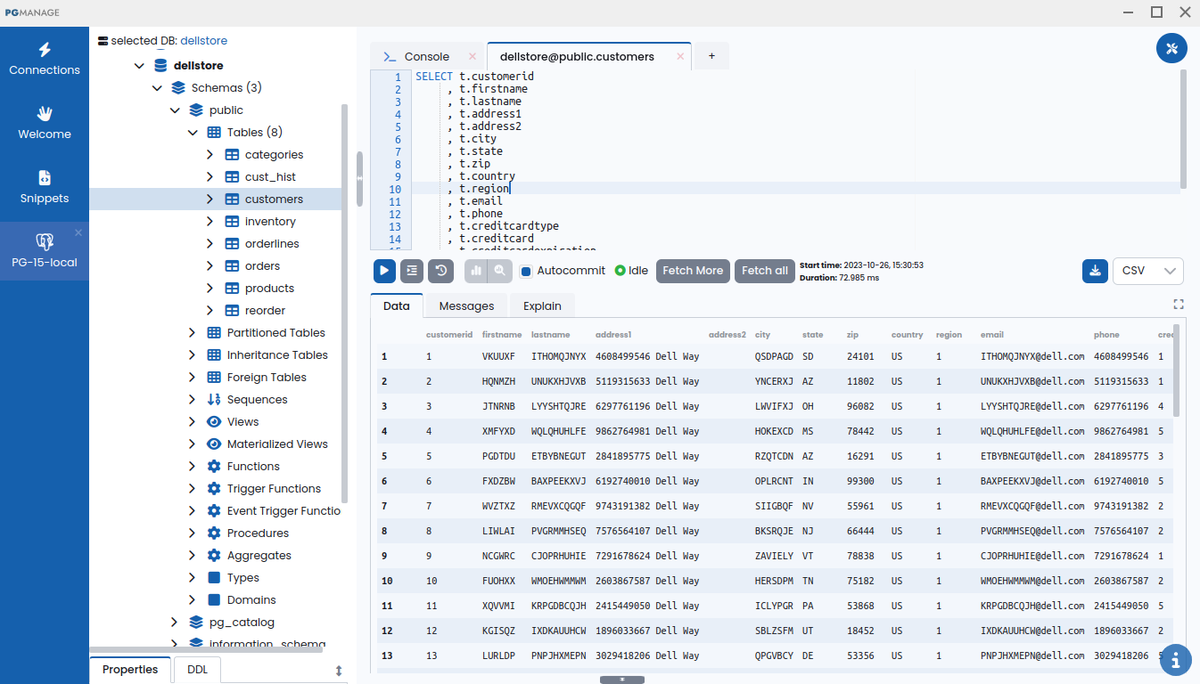Viewport: 1200px width, 684px height.
Task: Expand the orders table node
Action: click(210, 266)
